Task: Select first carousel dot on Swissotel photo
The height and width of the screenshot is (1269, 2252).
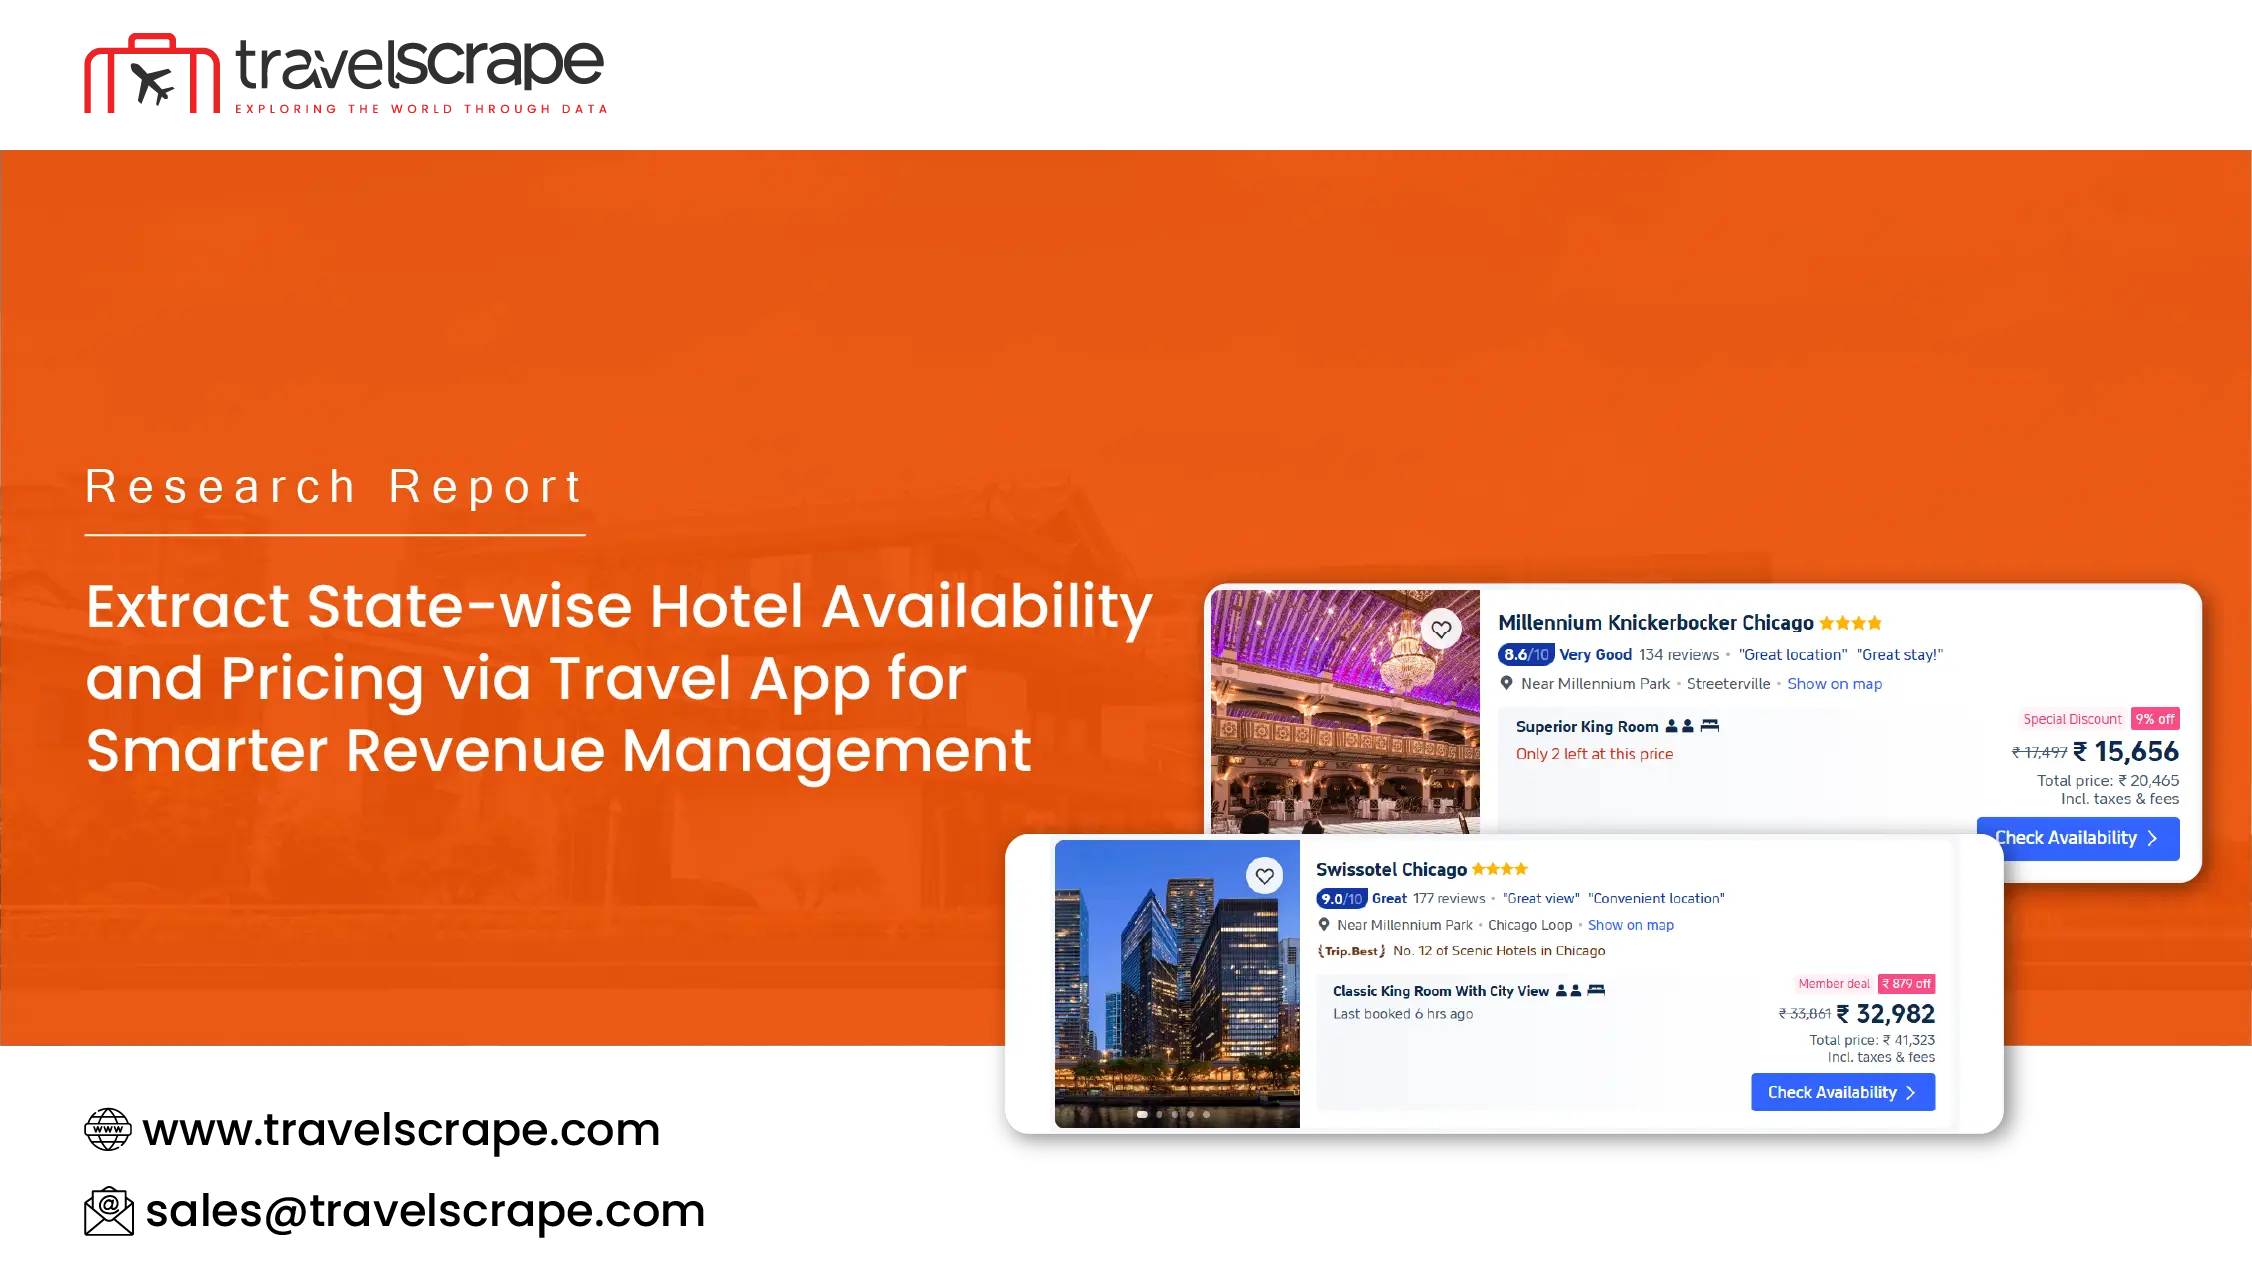Action: click(1142, 1114)
